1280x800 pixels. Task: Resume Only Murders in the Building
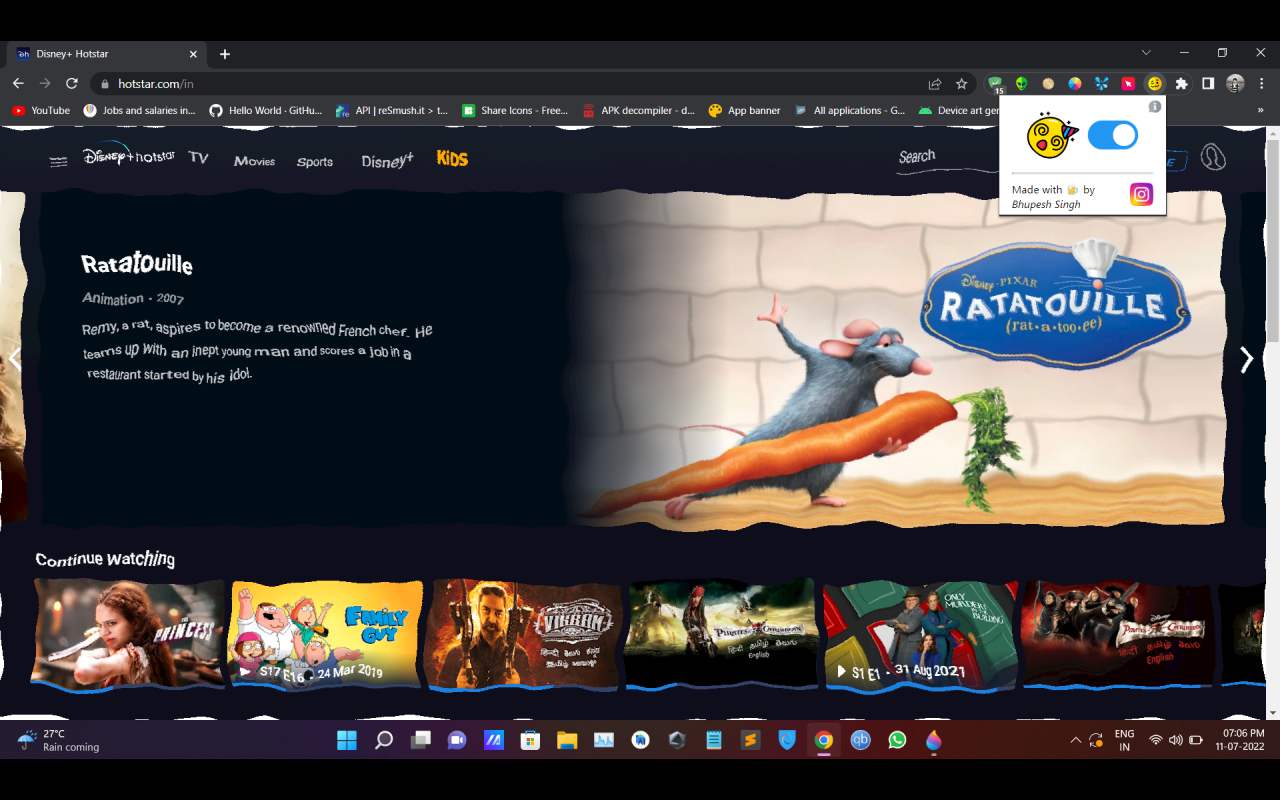pos(920,634)
